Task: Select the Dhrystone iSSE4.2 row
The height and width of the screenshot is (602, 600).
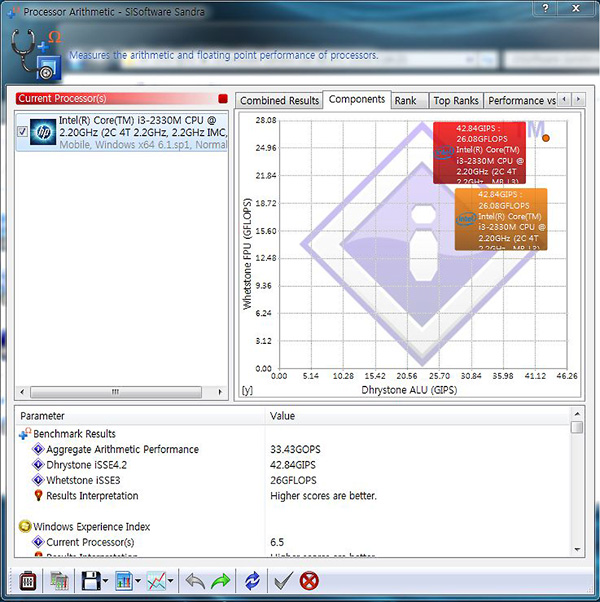Action: [294, 465]
